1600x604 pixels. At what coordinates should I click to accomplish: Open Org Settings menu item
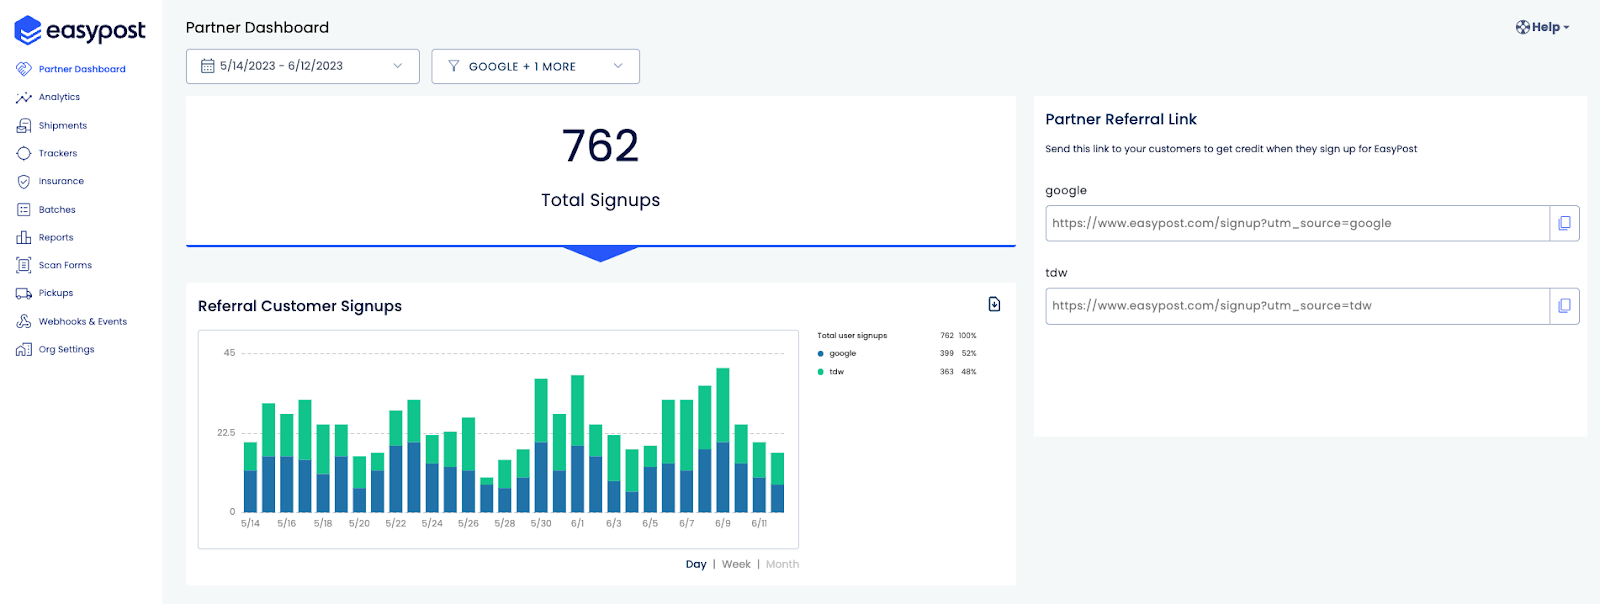(x=66, y=350)
